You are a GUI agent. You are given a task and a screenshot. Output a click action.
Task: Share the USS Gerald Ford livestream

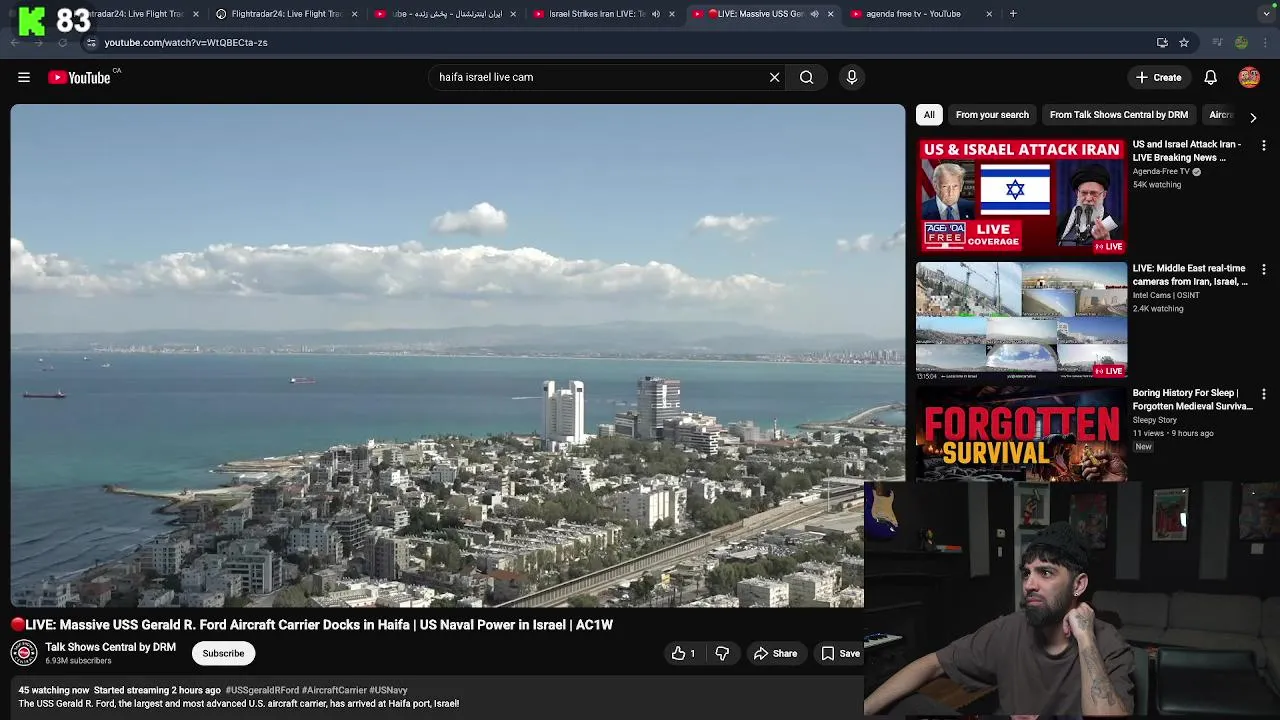pos(775,653)
